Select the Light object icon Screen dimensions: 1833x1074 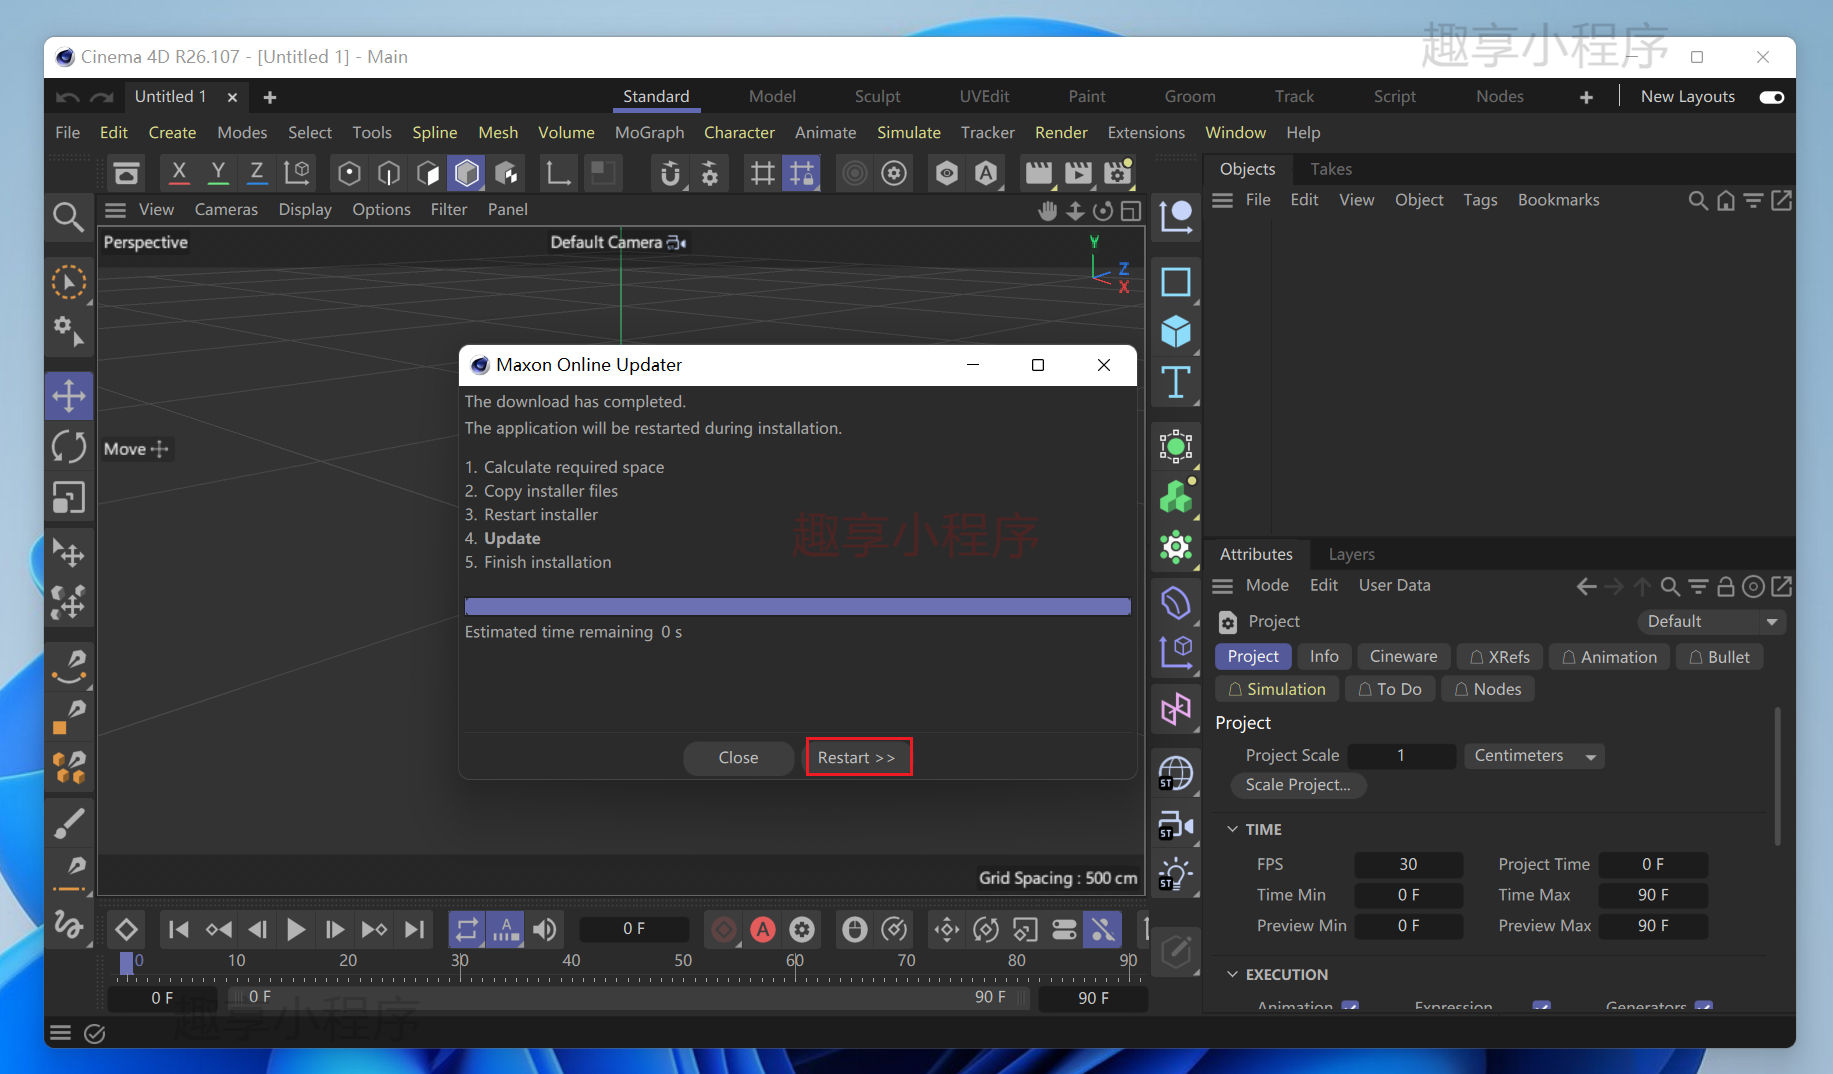click(x=1176, y=875)
